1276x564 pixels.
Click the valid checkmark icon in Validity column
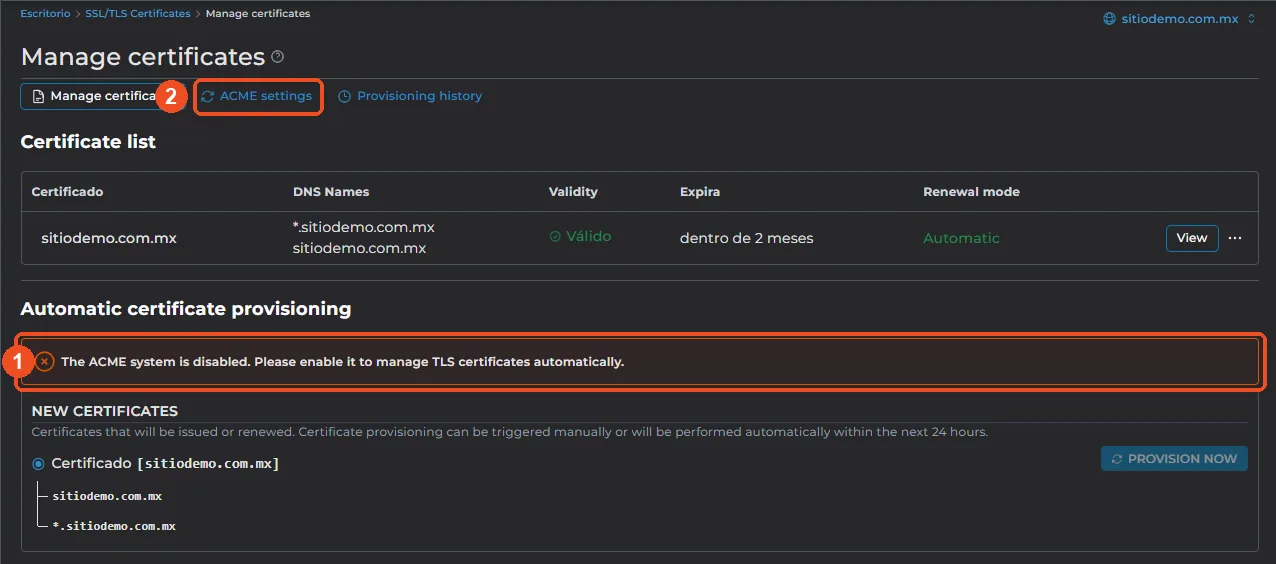(x=555, y=238)
